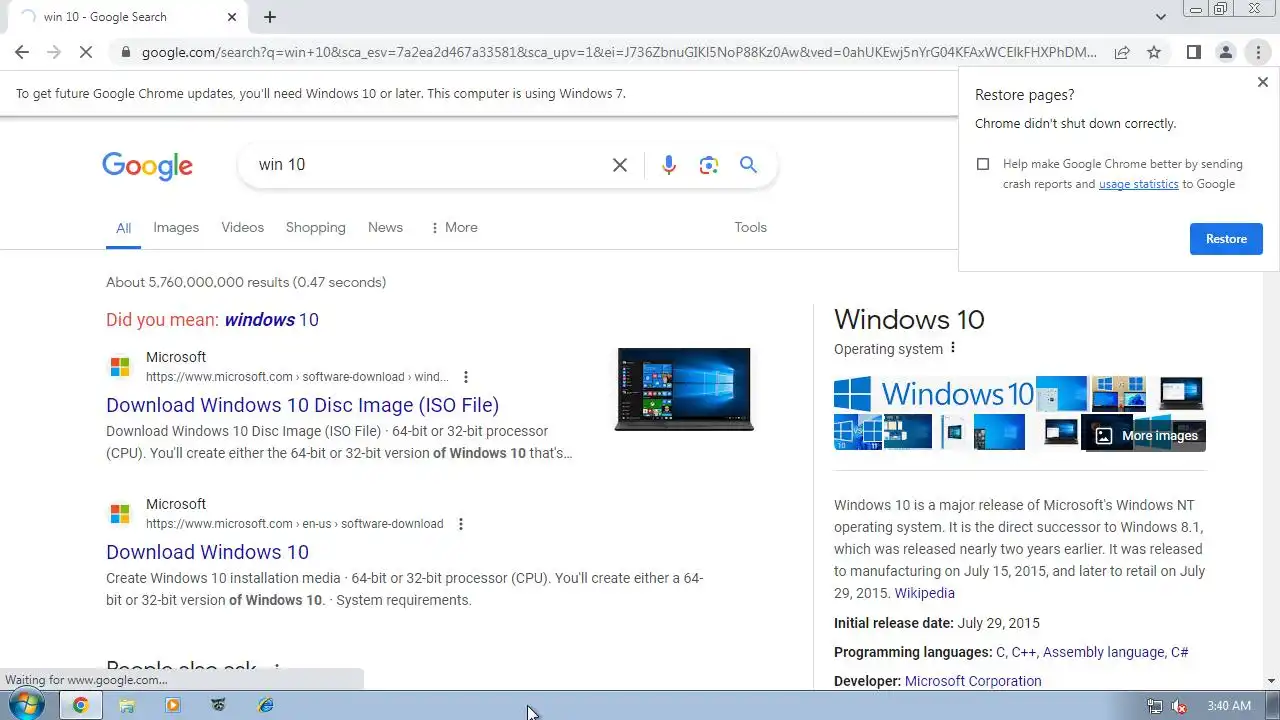Open knowledge panel options beside Operating system
Image resolution: width=1280 pixels, height=720 pixels.
[952, 348]
